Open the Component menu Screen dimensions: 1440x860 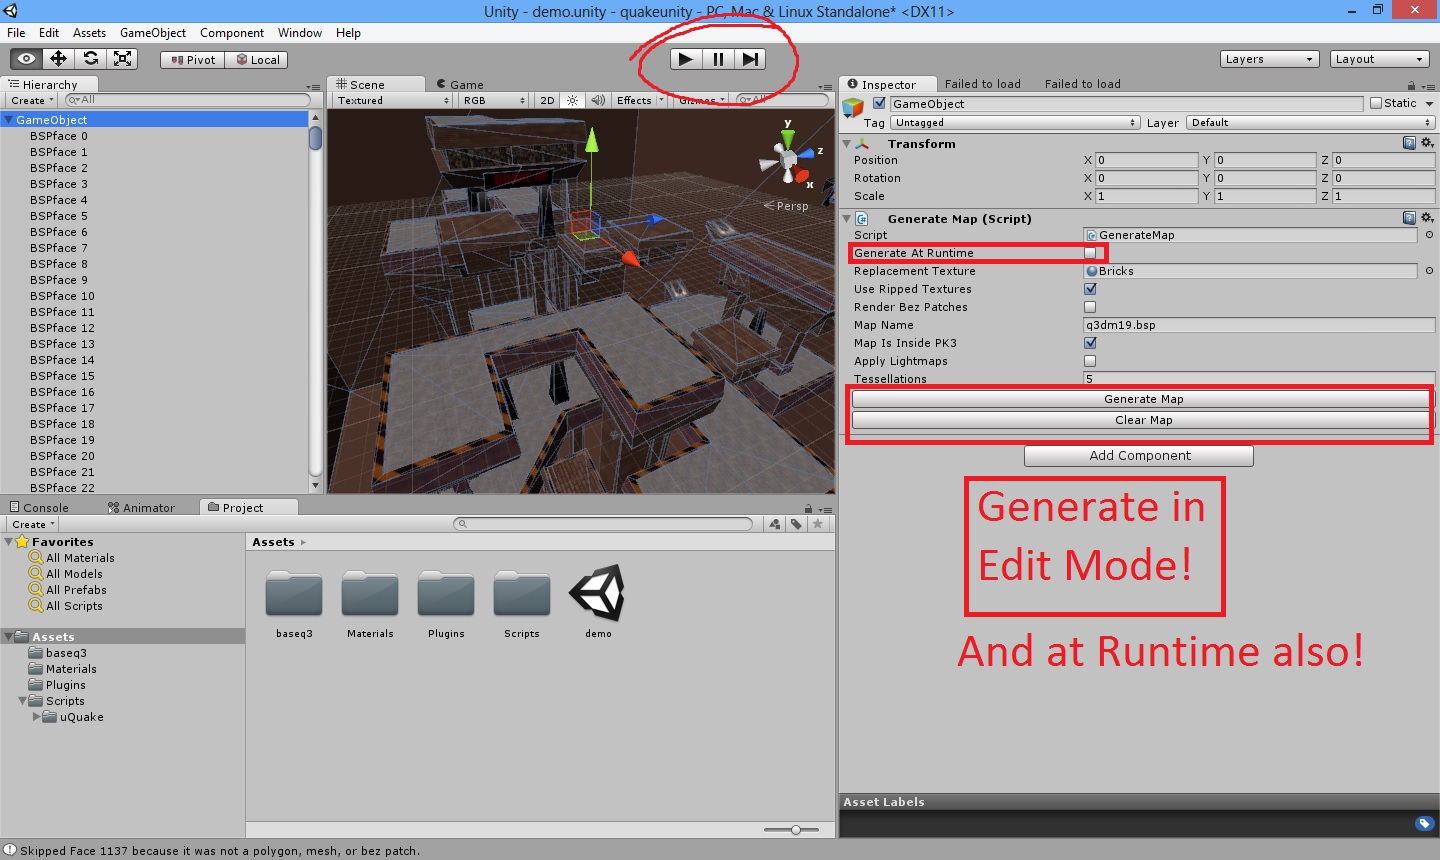(232, 33)
